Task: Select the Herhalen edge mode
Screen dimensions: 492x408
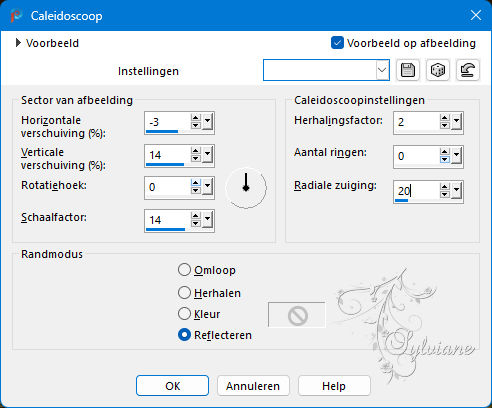Action: [x=184, y=293]
